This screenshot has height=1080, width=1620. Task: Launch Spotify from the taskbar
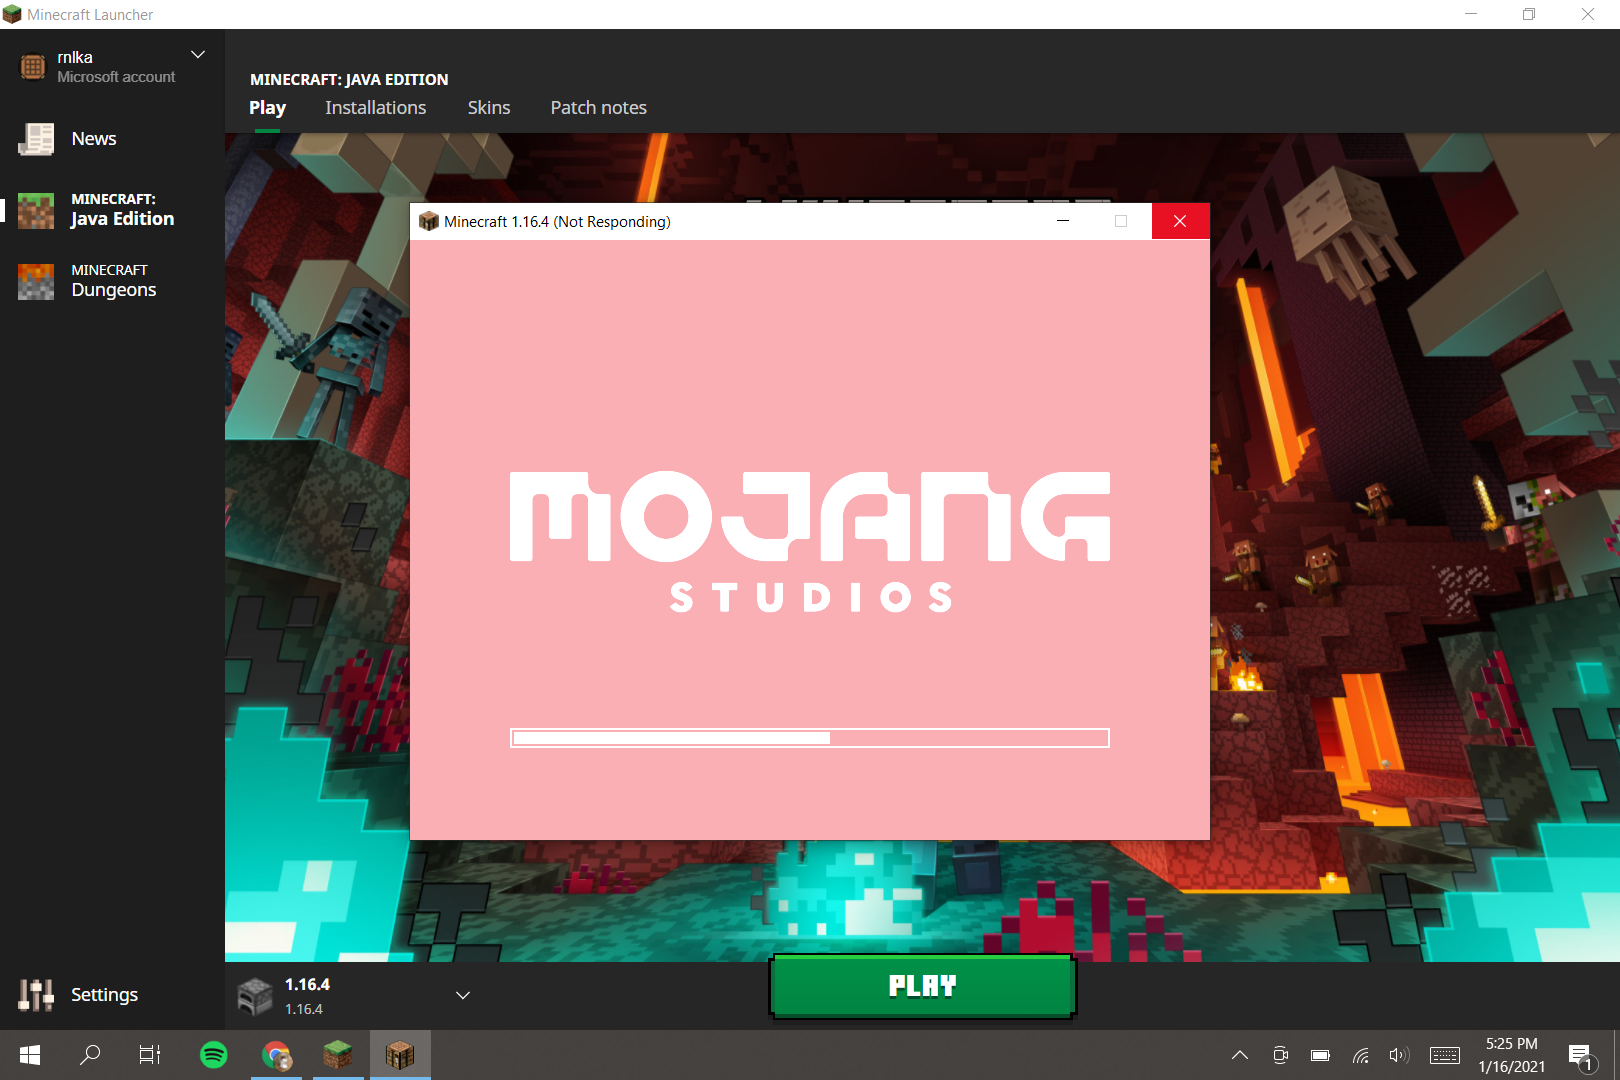coord(214,1055)
